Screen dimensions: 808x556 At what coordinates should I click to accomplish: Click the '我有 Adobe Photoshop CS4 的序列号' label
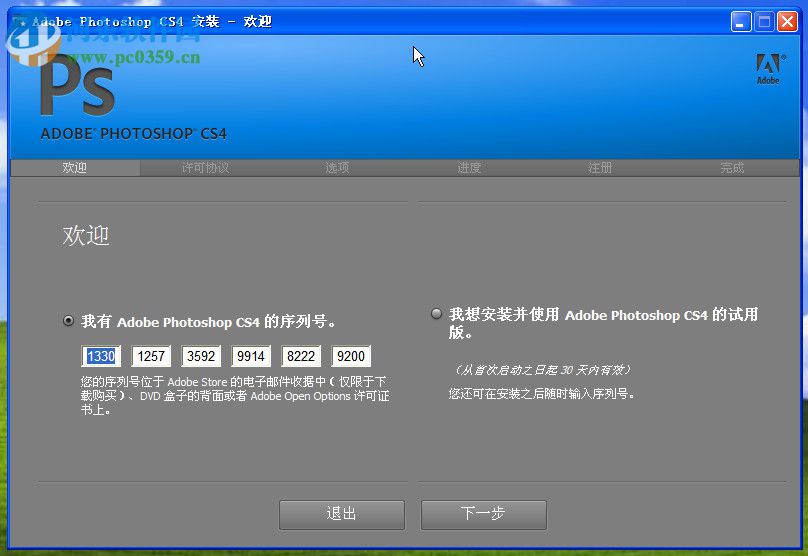click(x=208, y=322)
